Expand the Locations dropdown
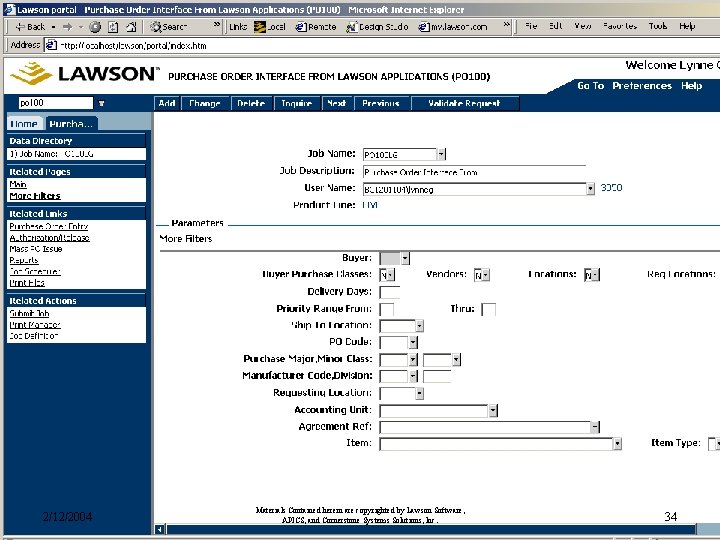The width and height of the screenshot is (720, 540). 596,275
